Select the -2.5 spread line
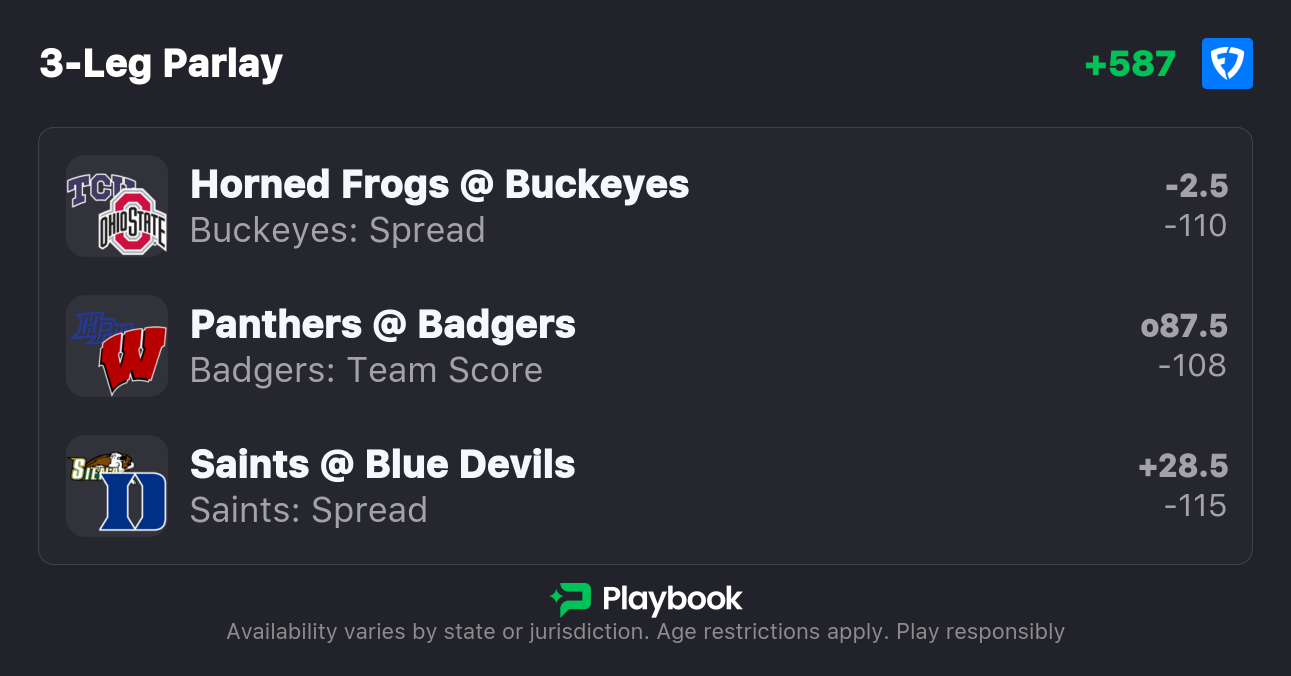1291x676 pixels. [1196, 186]
